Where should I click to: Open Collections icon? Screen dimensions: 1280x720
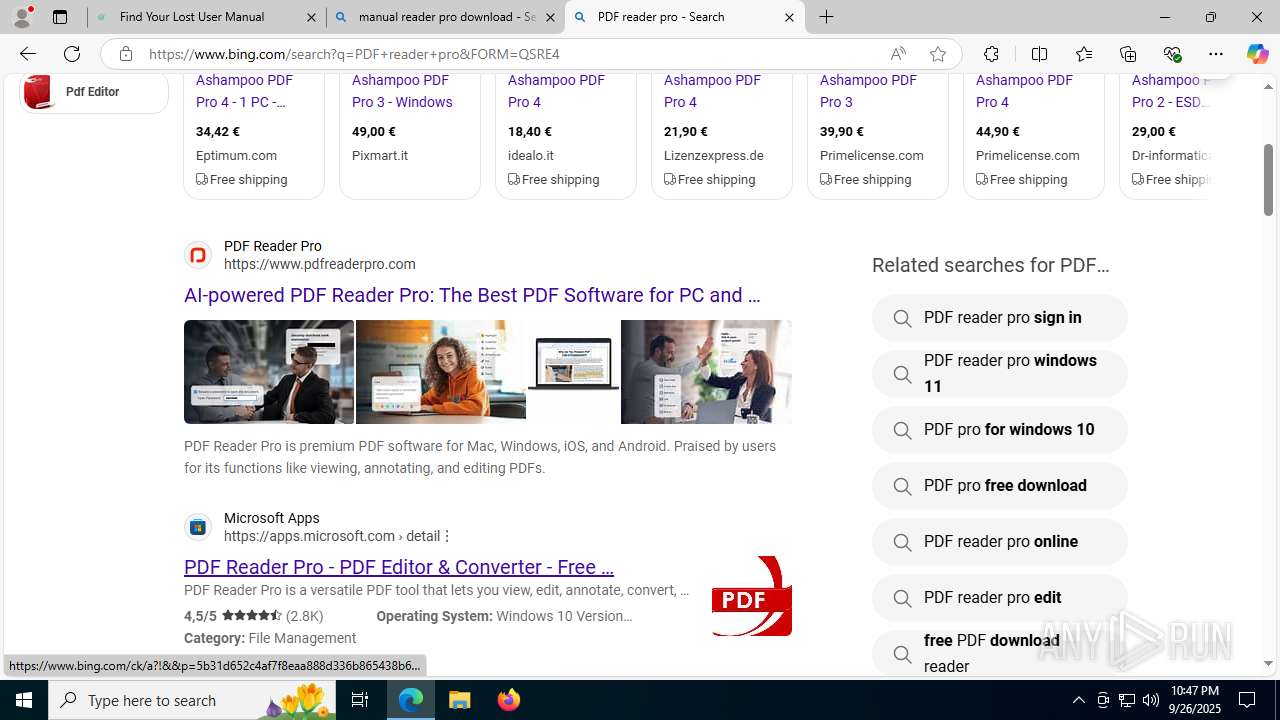pos(1128,54)
